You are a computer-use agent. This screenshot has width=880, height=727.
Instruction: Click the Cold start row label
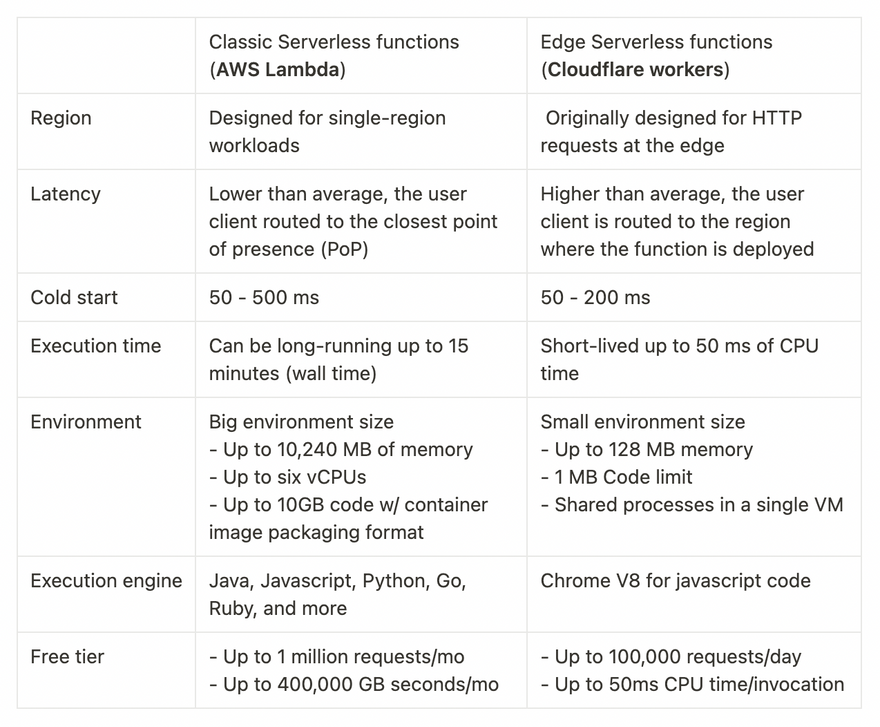point(74,297)
